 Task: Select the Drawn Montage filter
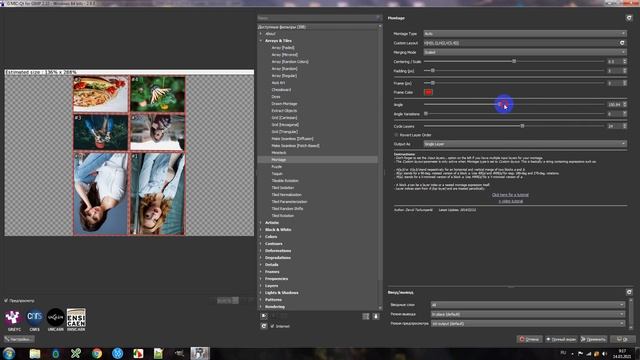point(284,104)
